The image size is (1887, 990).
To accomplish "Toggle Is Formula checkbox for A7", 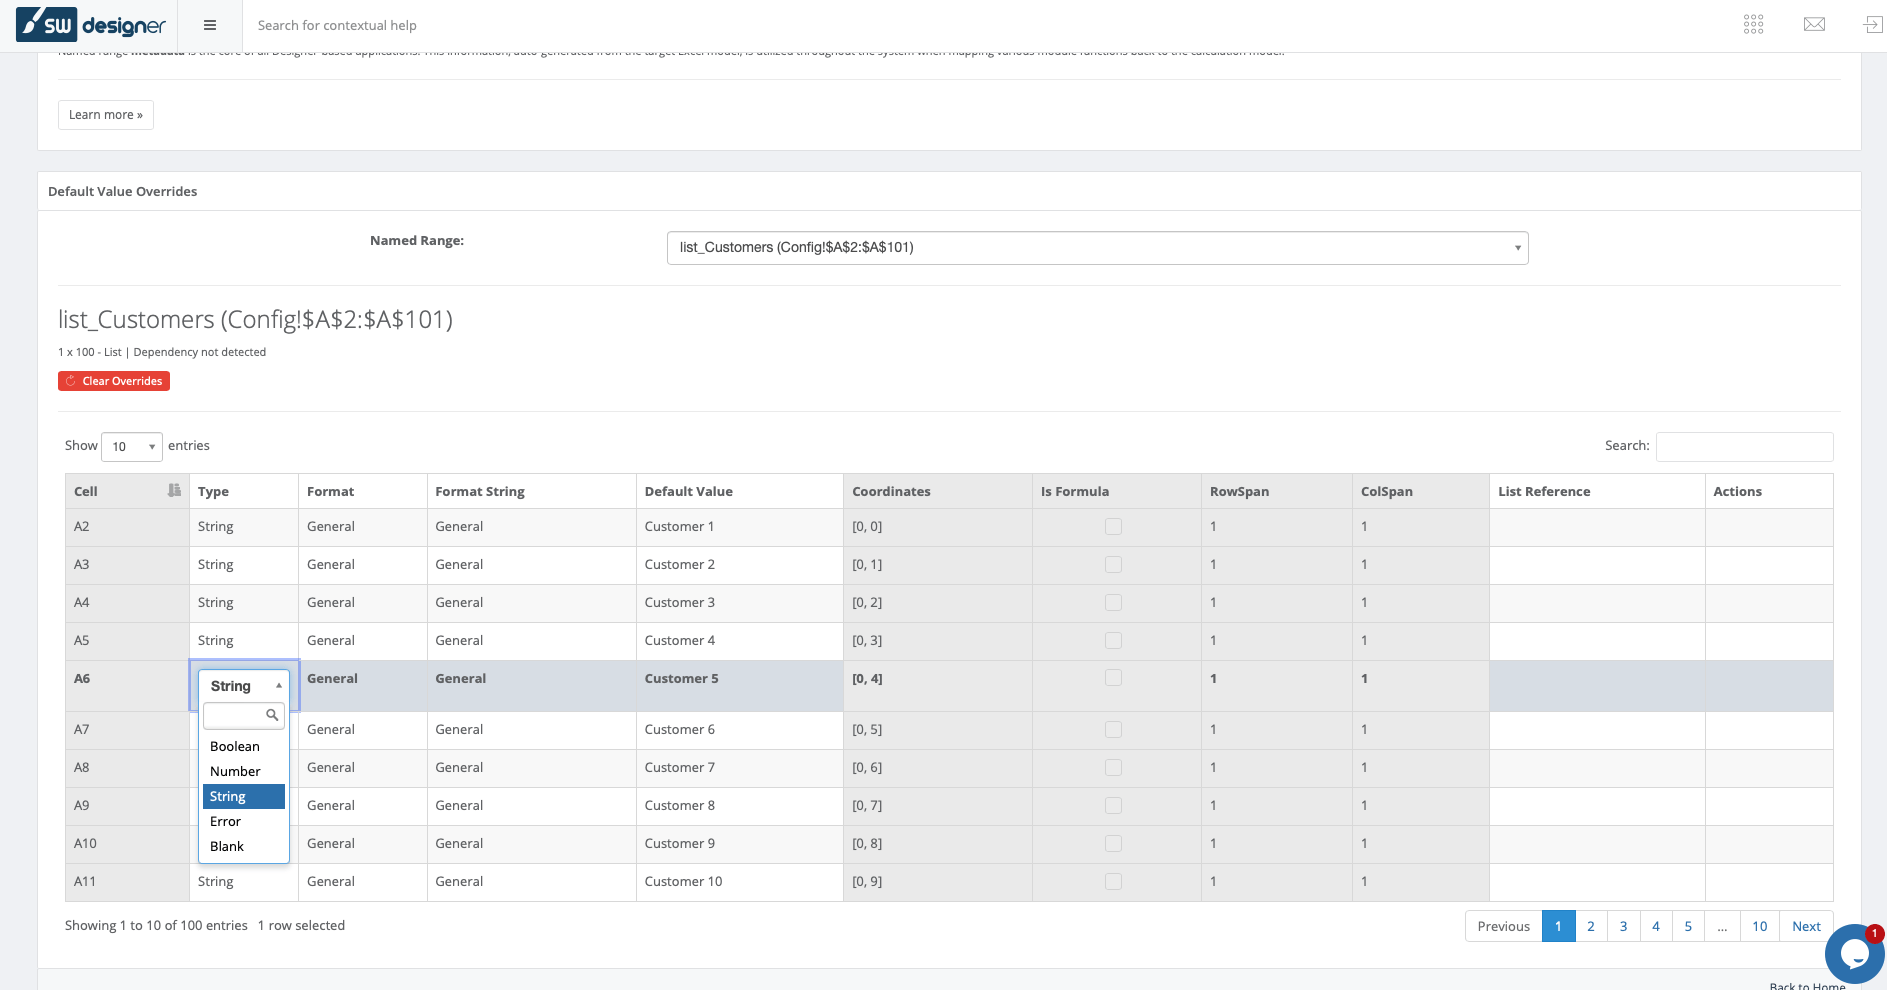I will 1113,730.
